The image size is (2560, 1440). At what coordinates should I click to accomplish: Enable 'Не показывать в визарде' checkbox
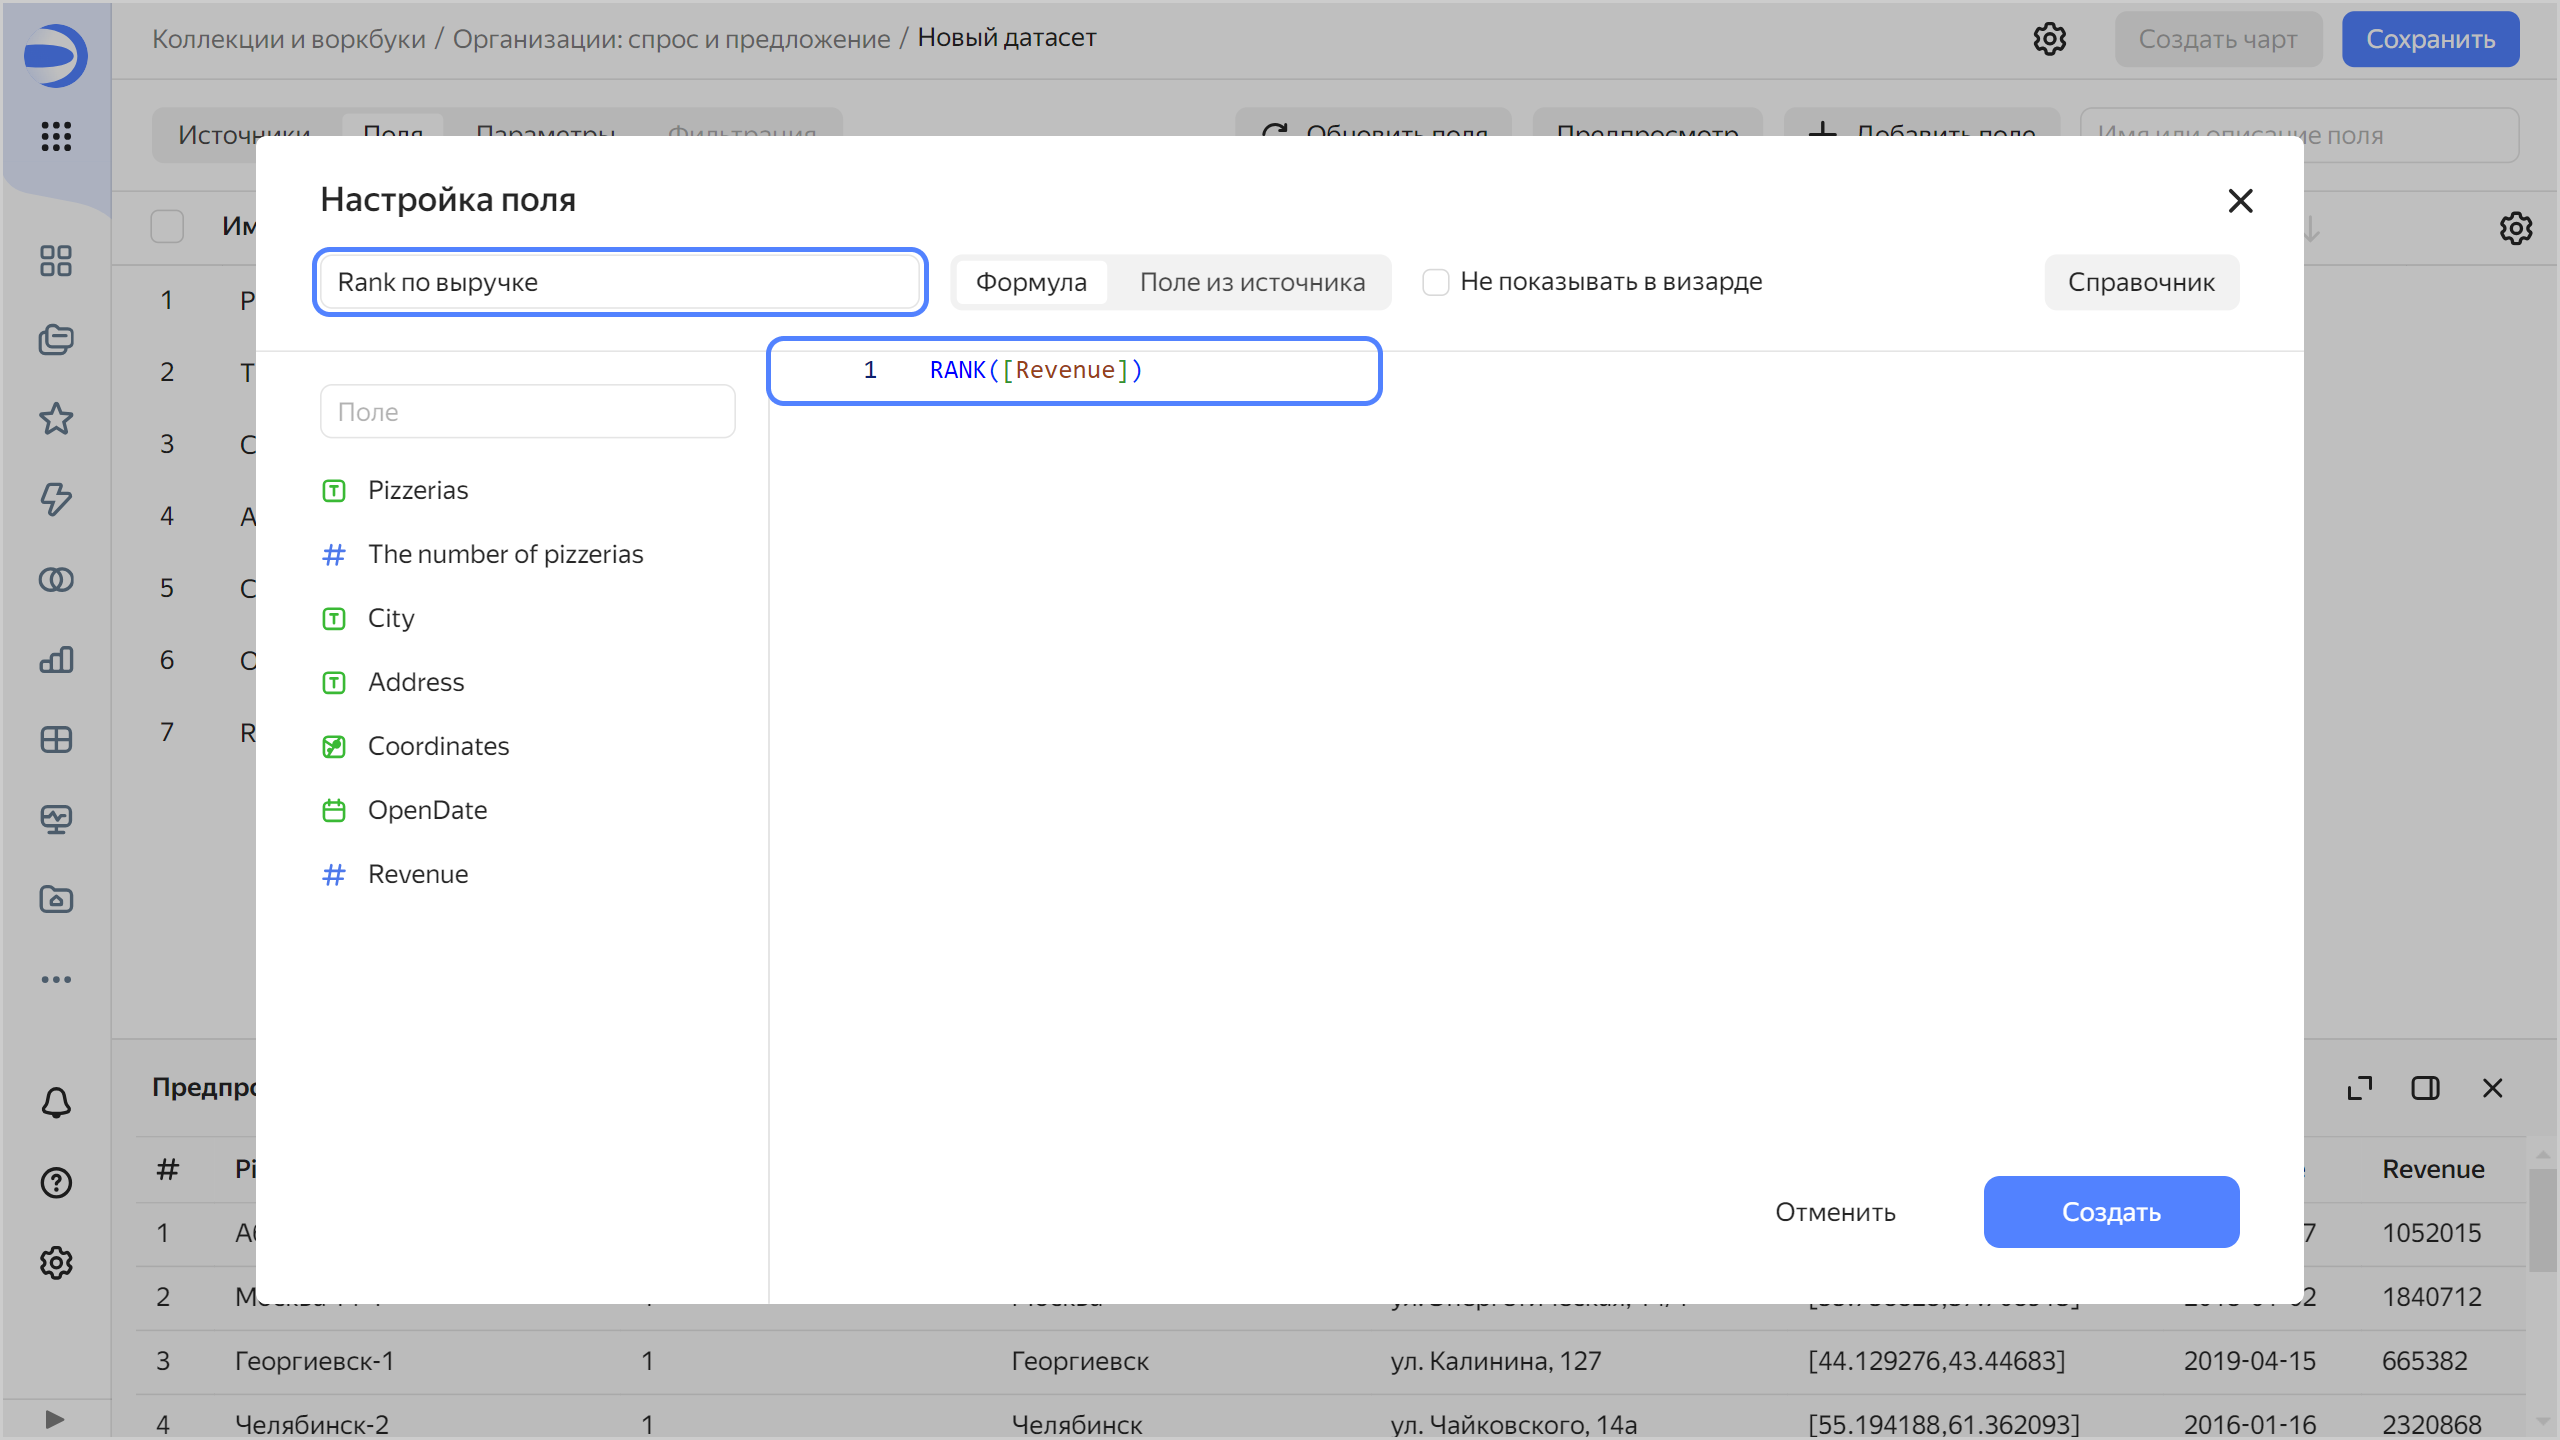click(1436, 282)
